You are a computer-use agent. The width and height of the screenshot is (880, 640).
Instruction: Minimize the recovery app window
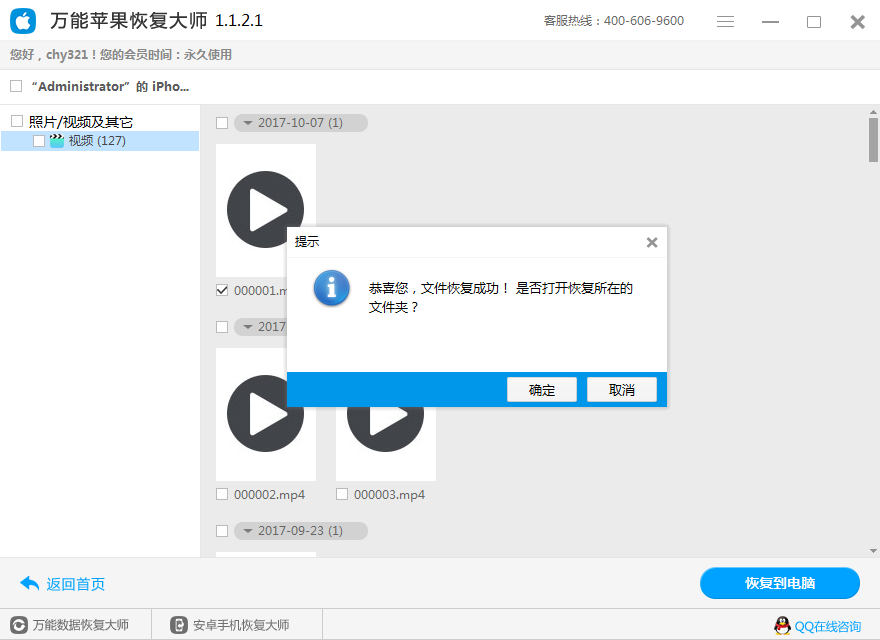click(770, 21)
